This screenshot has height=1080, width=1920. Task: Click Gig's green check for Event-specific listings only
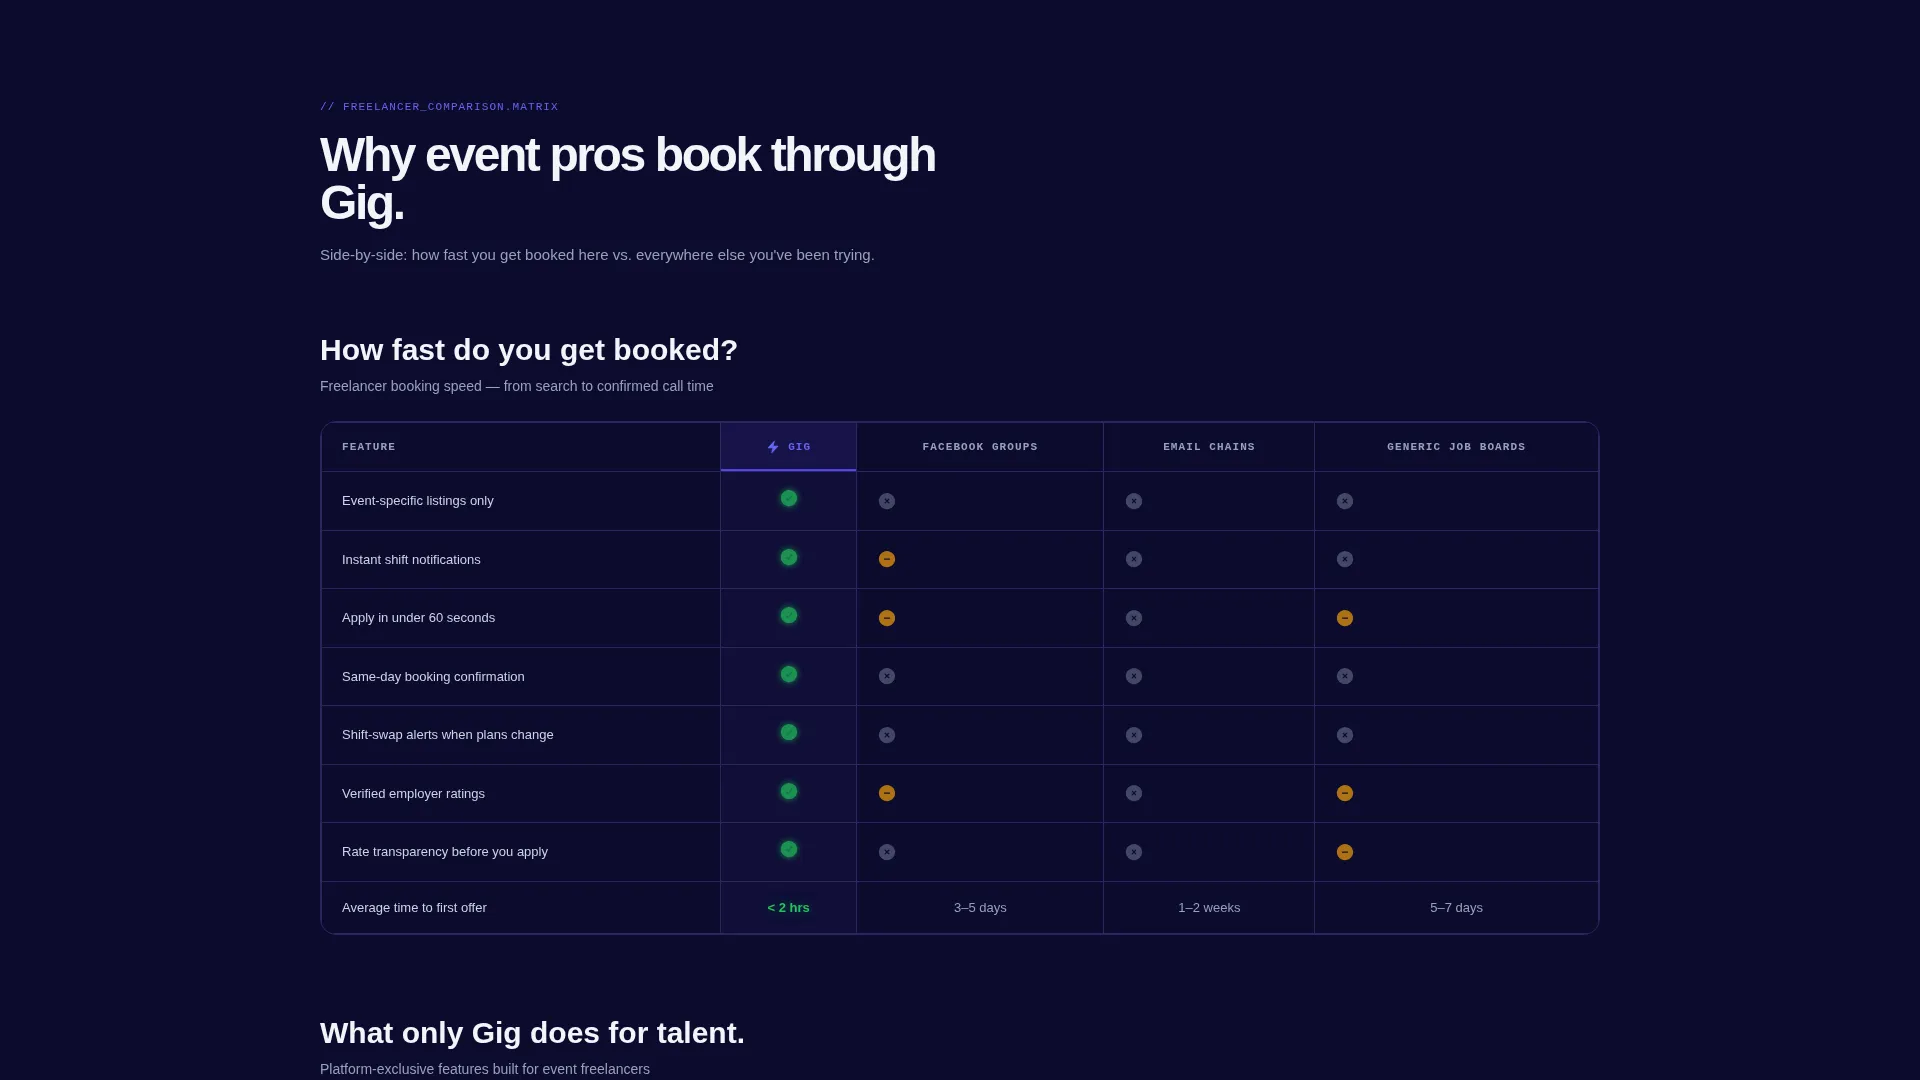[789, 498]
